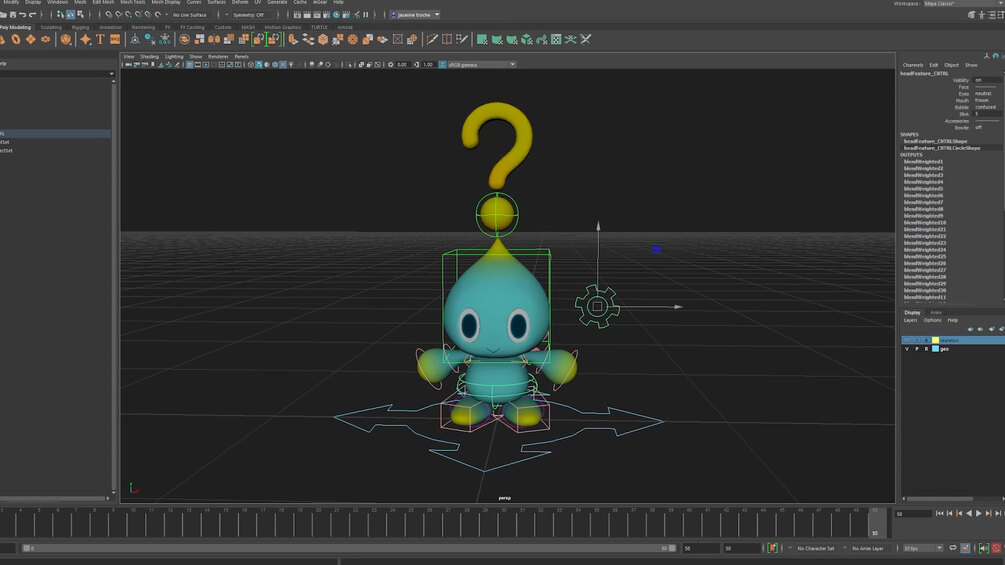Screen dimensions: 1005x565
Task: Click the current frame field showing 50
Action: (x=913, y=514)
